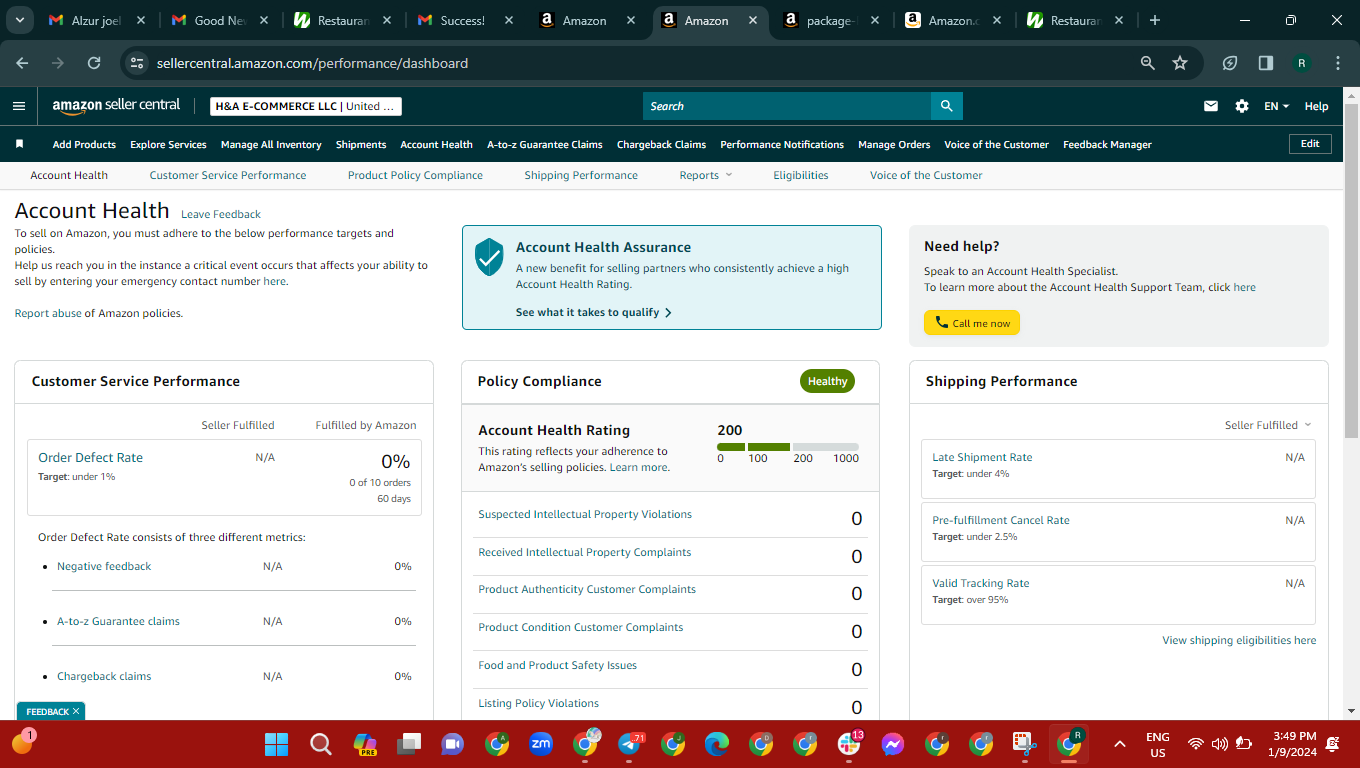This screenshot has height=768, width=1360.
Task: Open the Eligibilities tab
Action: 801,175
